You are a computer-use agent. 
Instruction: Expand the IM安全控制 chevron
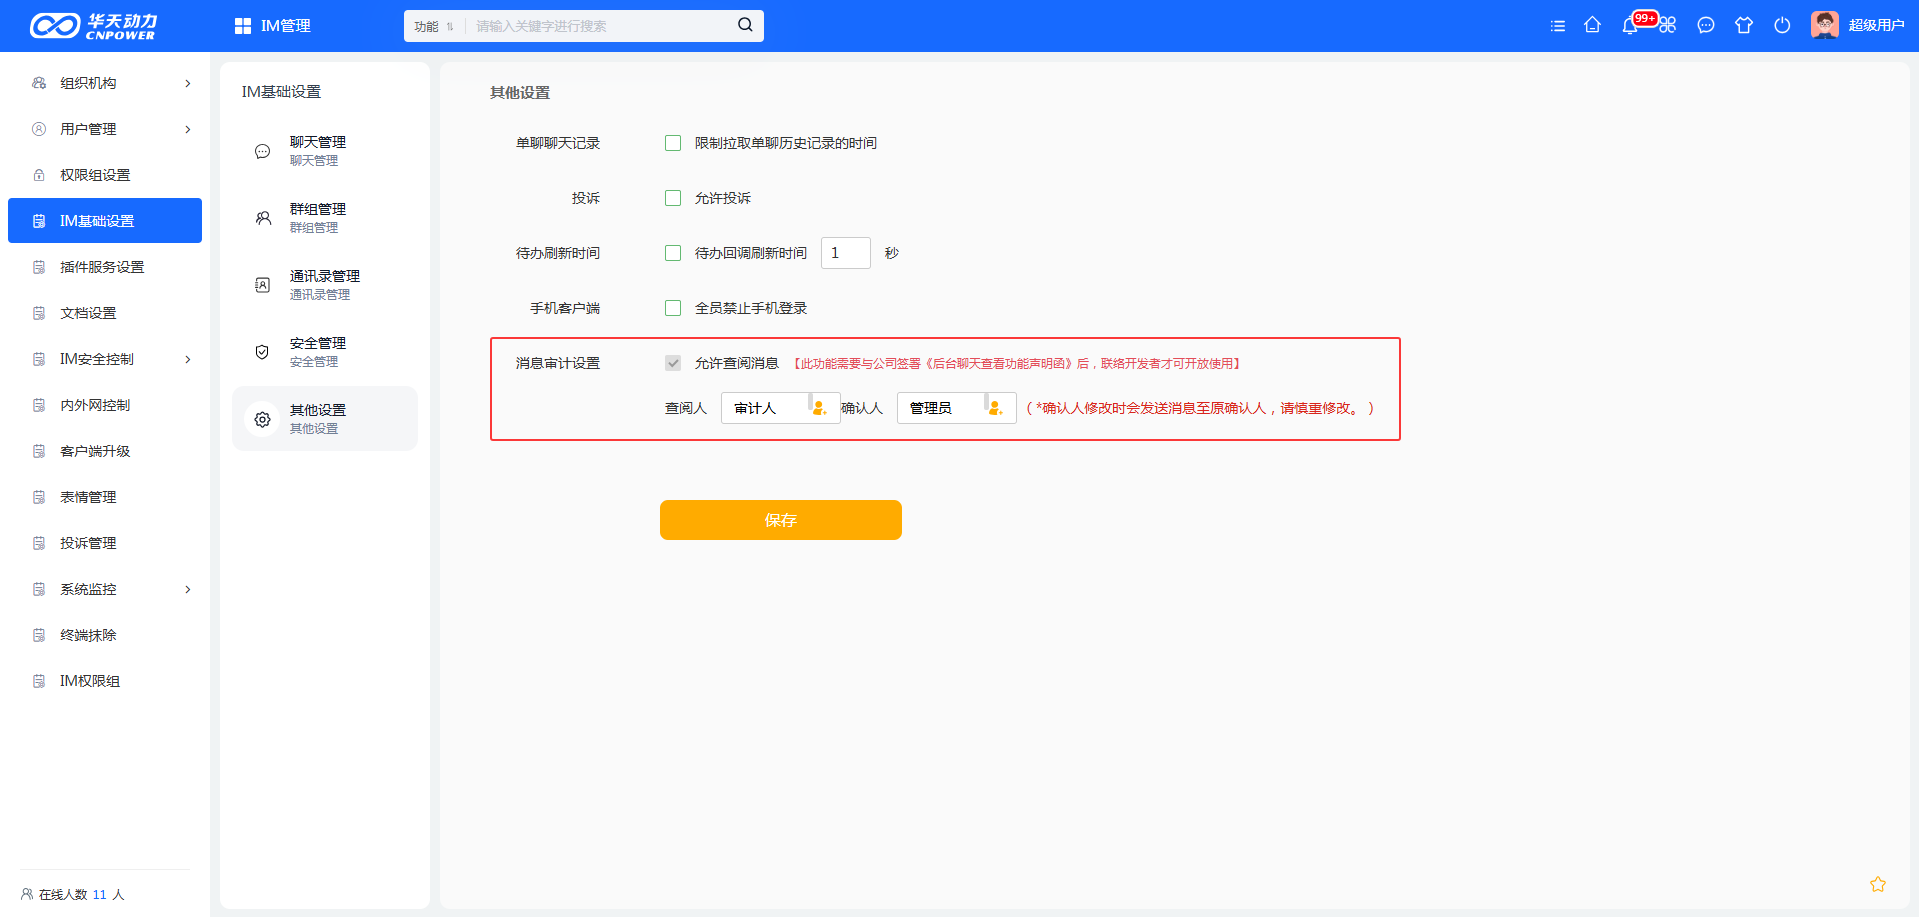(x=188, y=359)
